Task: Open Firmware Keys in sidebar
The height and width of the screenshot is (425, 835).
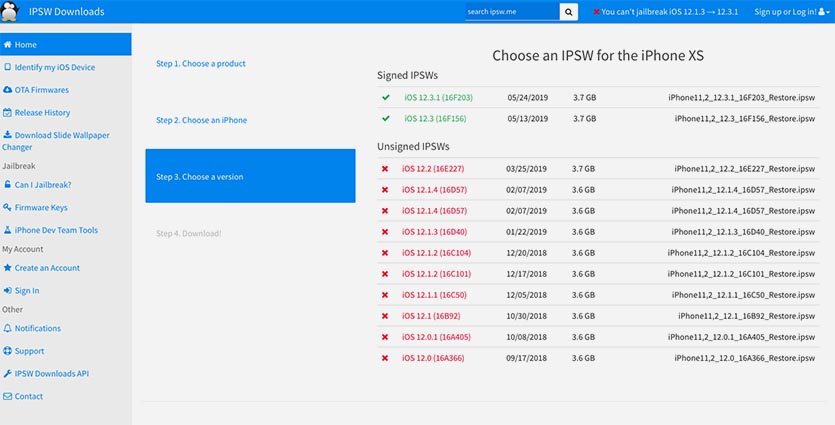Action: (x=41, y=207)
